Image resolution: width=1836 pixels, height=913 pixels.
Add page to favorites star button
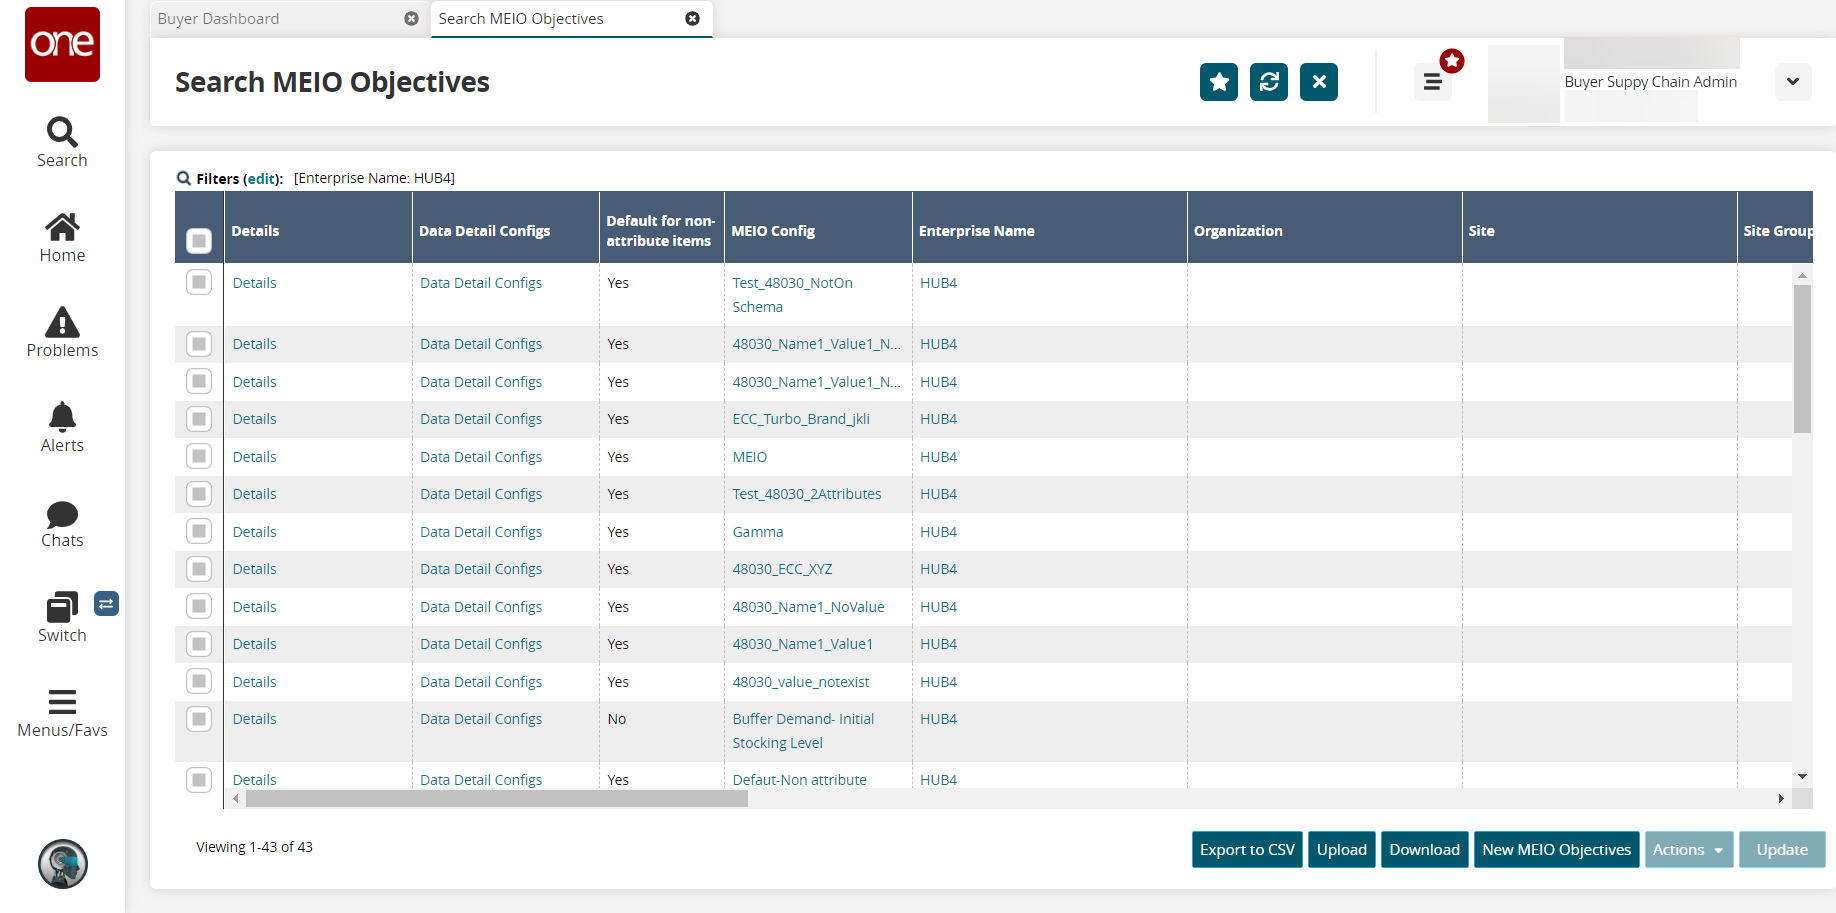(1218, 82)
